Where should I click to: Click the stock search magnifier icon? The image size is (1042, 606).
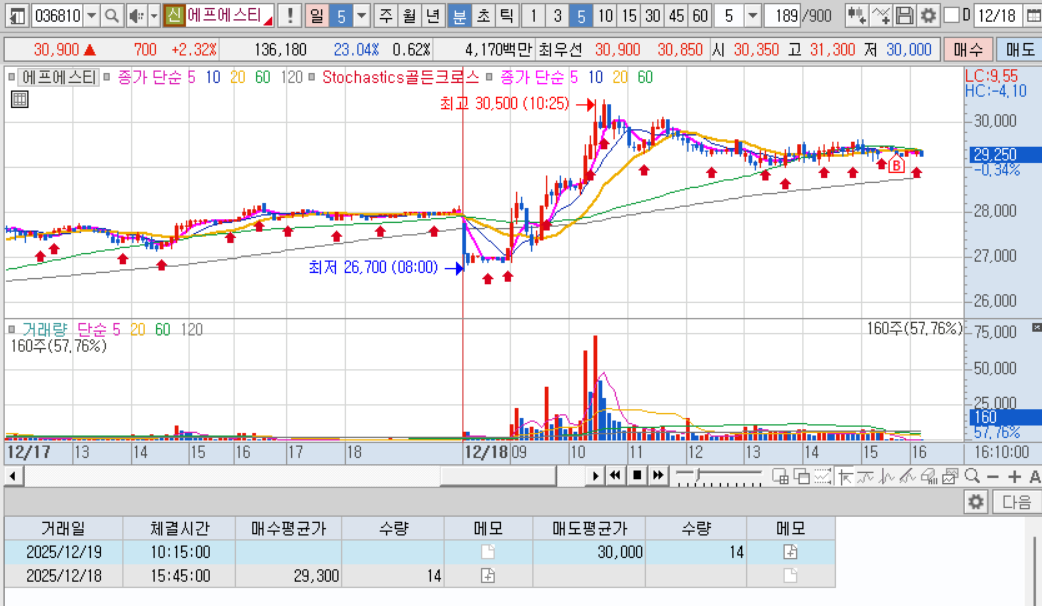tap(112, 15)
